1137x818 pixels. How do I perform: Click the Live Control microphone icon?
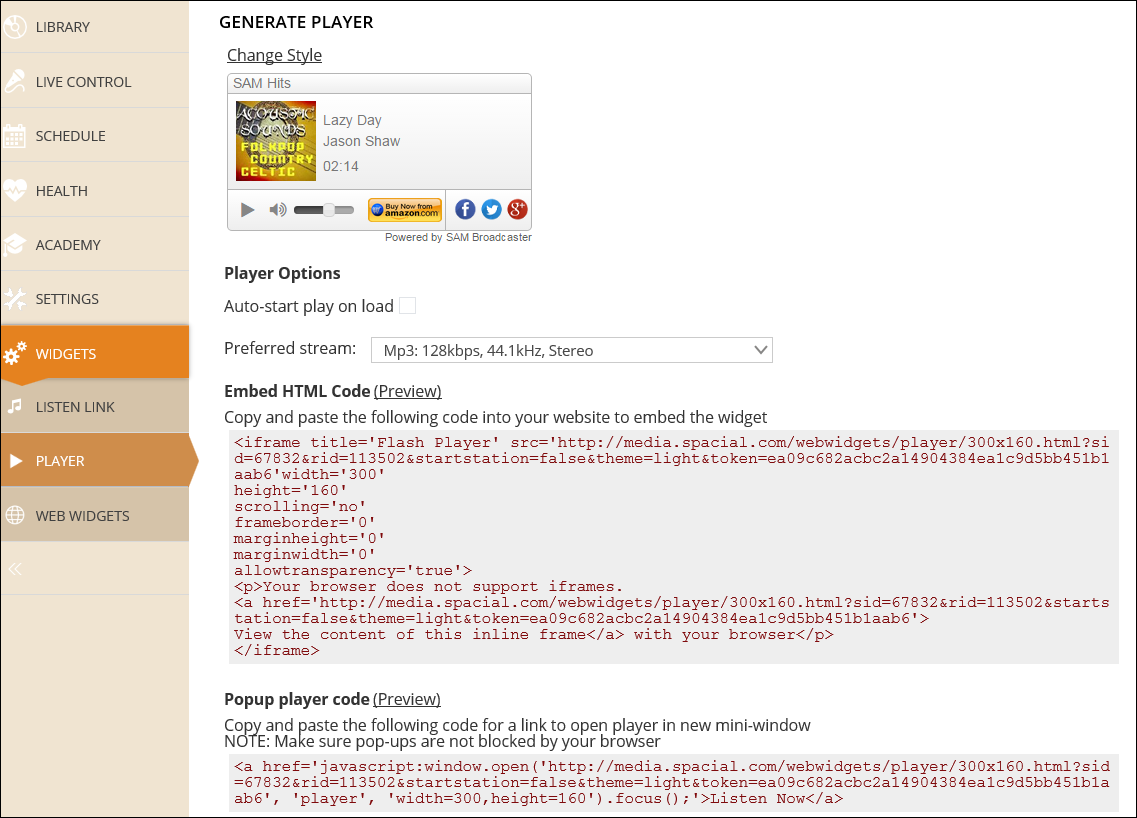[x=14, y=81]
